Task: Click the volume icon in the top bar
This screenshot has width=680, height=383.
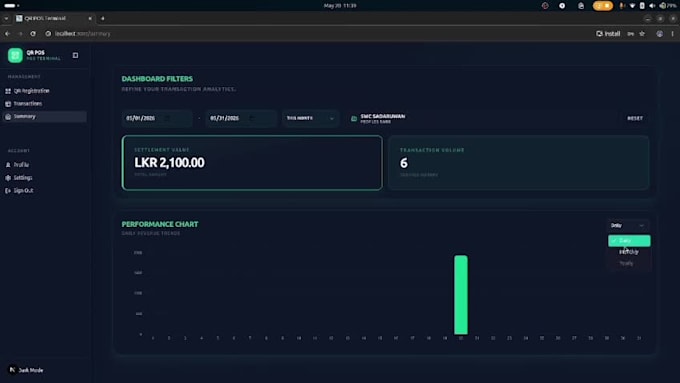Action: (652, 6)
